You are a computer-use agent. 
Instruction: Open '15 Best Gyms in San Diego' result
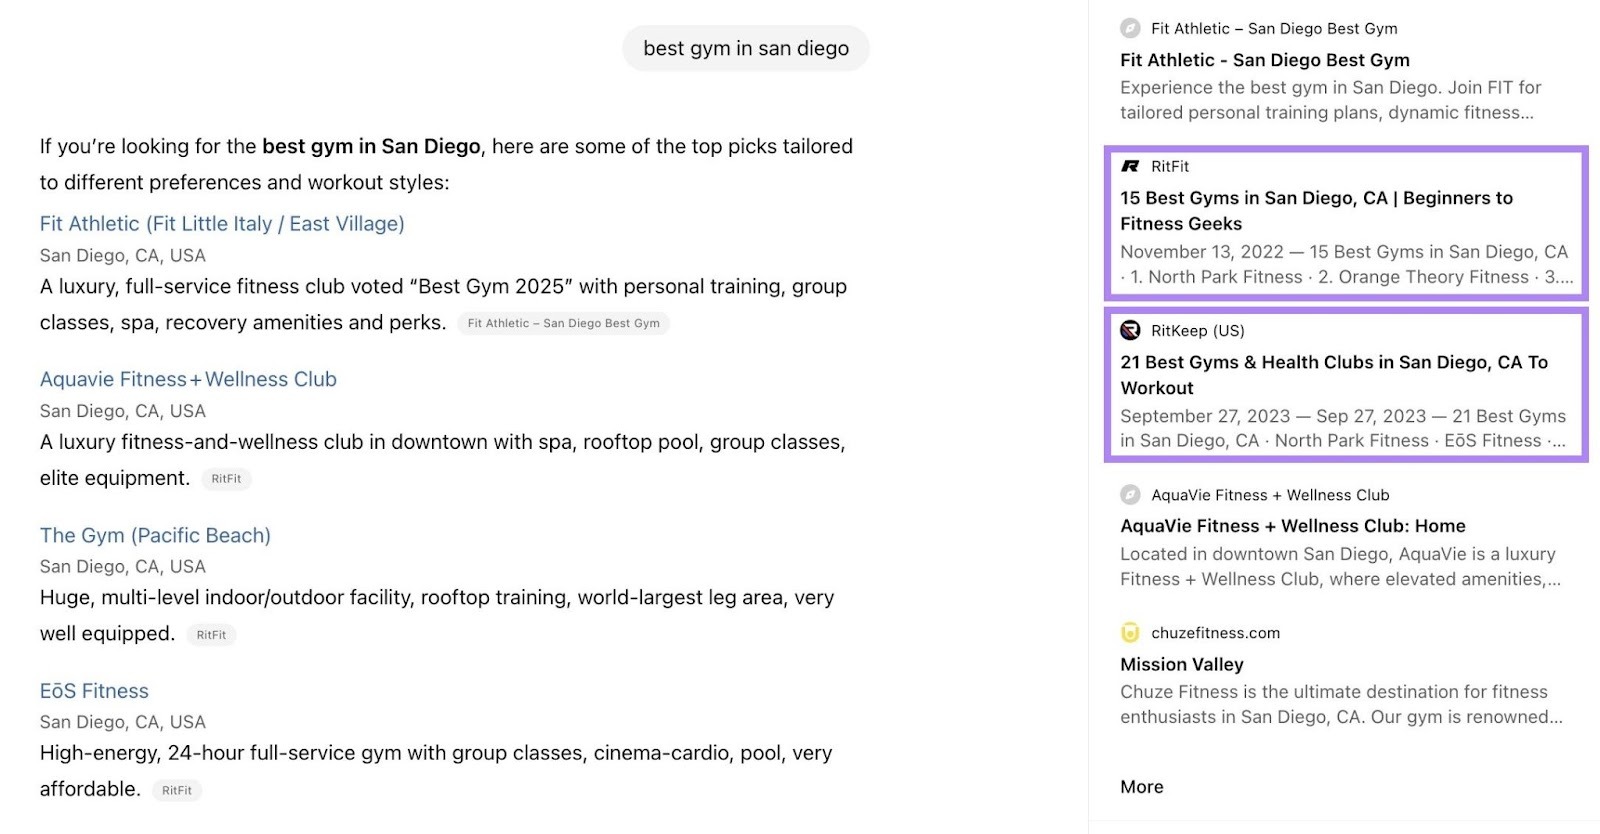[1316, 210]
